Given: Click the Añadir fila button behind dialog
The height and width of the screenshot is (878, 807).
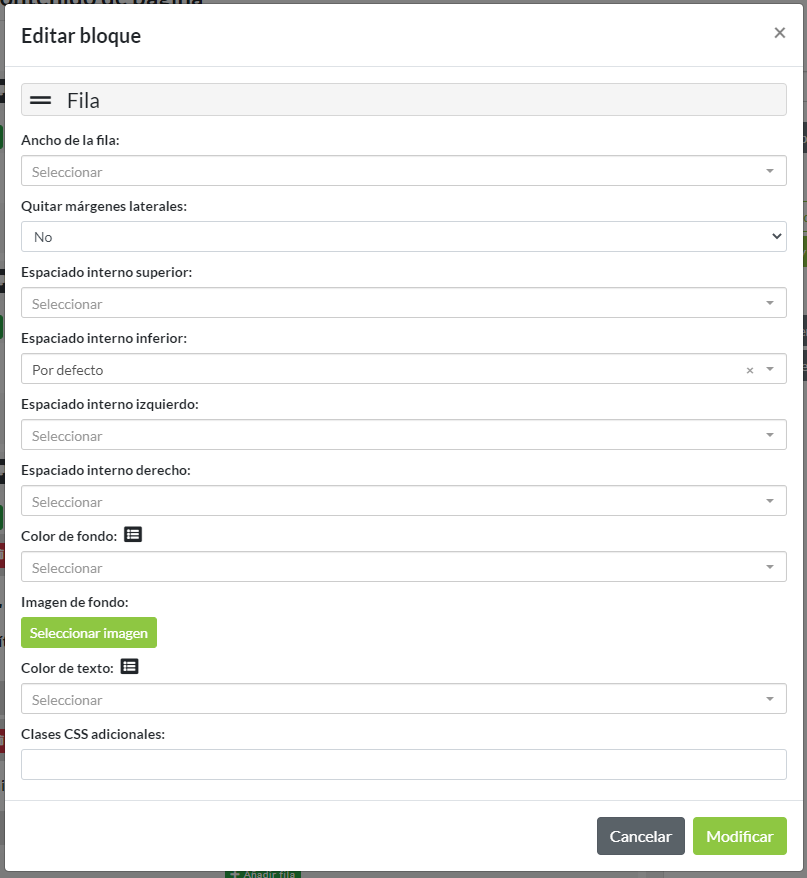Looking at the screenshot, I should pos(262,874).
